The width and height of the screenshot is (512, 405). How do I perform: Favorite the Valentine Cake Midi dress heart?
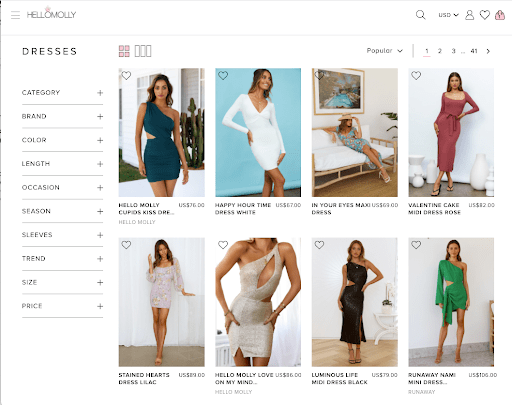point(416,76)
